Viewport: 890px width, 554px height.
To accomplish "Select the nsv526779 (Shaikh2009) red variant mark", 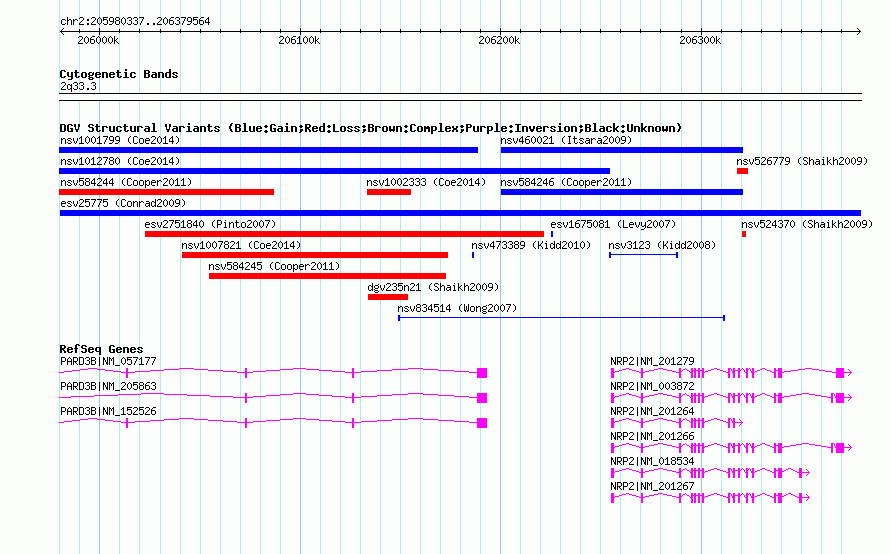I will point(742,171).
